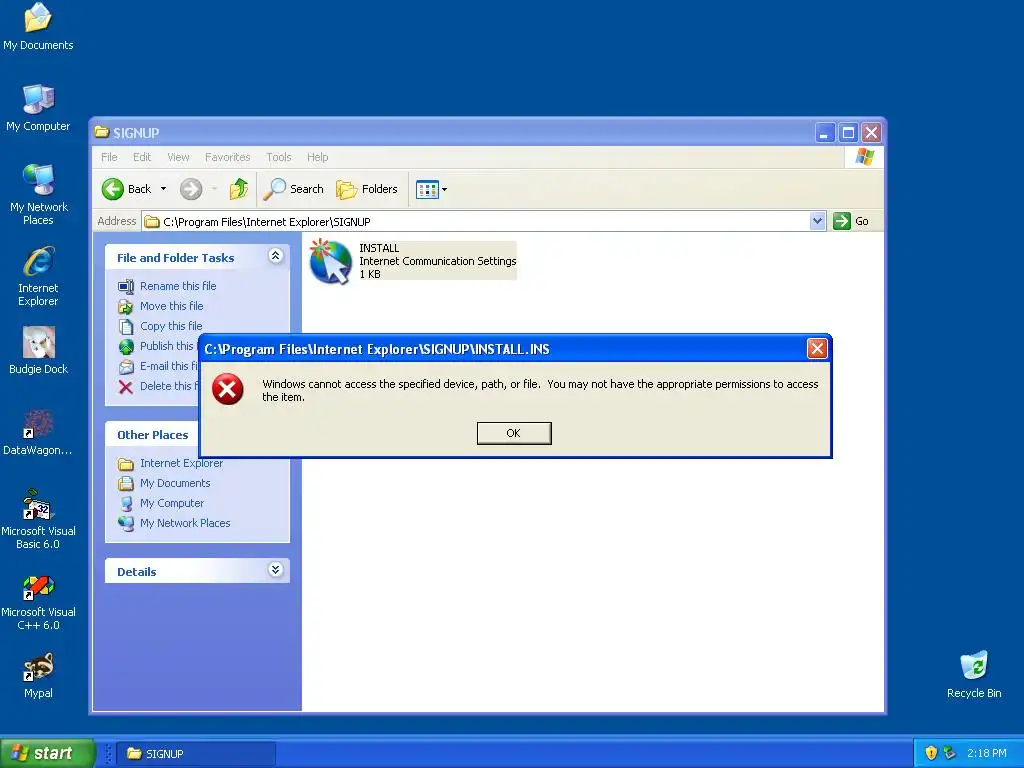Click the network connection tray icon

coord(950,753)
